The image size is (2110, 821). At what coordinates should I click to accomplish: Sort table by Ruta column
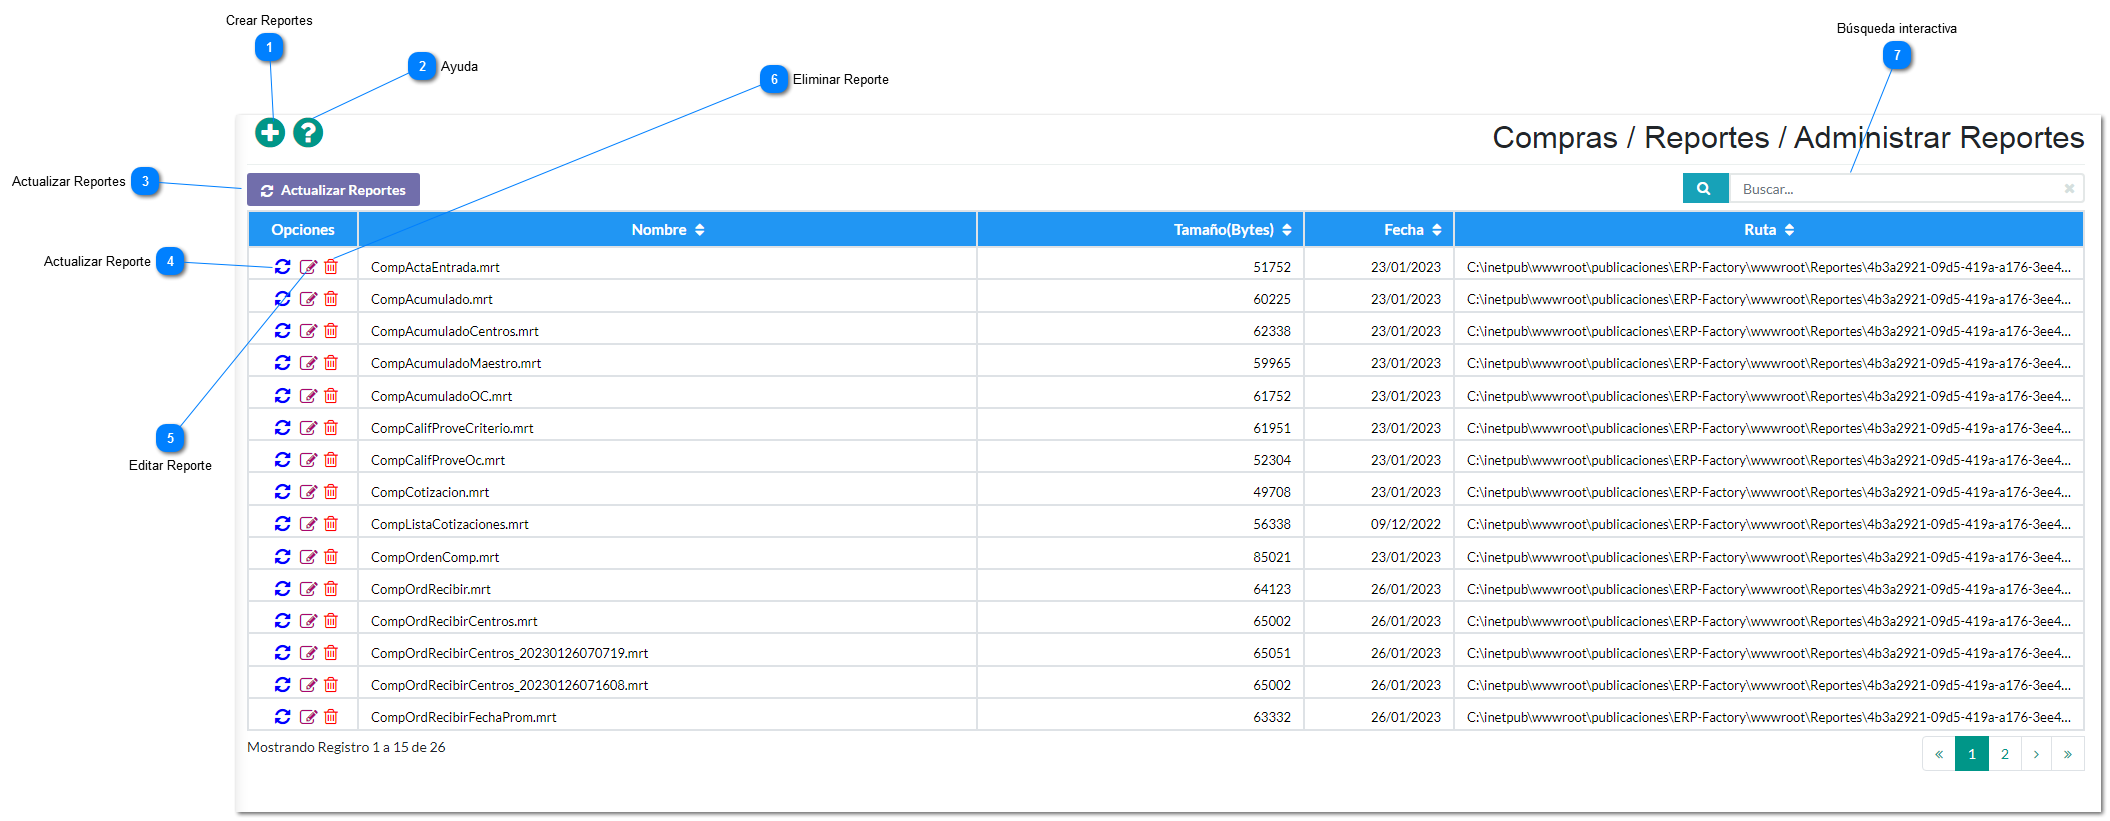click(x=1769, y=230)
